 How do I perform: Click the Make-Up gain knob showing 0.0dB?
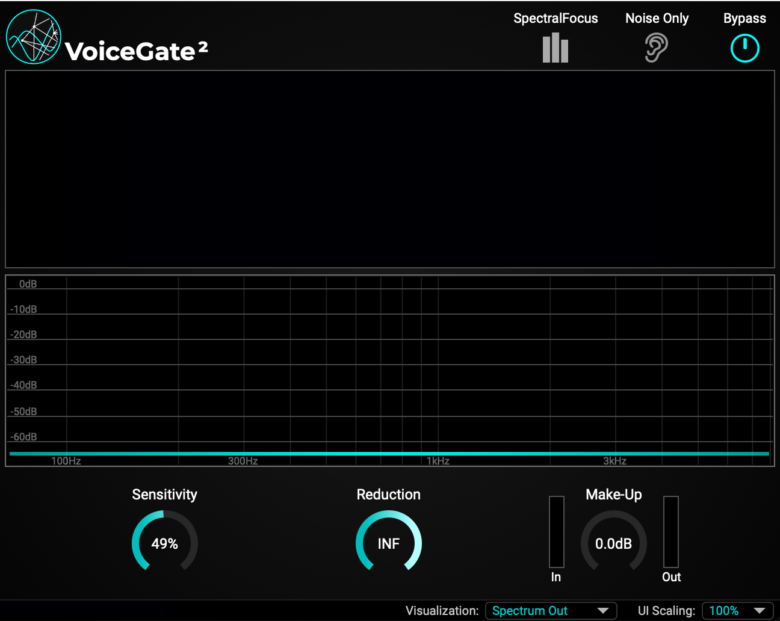click(613, 543)
